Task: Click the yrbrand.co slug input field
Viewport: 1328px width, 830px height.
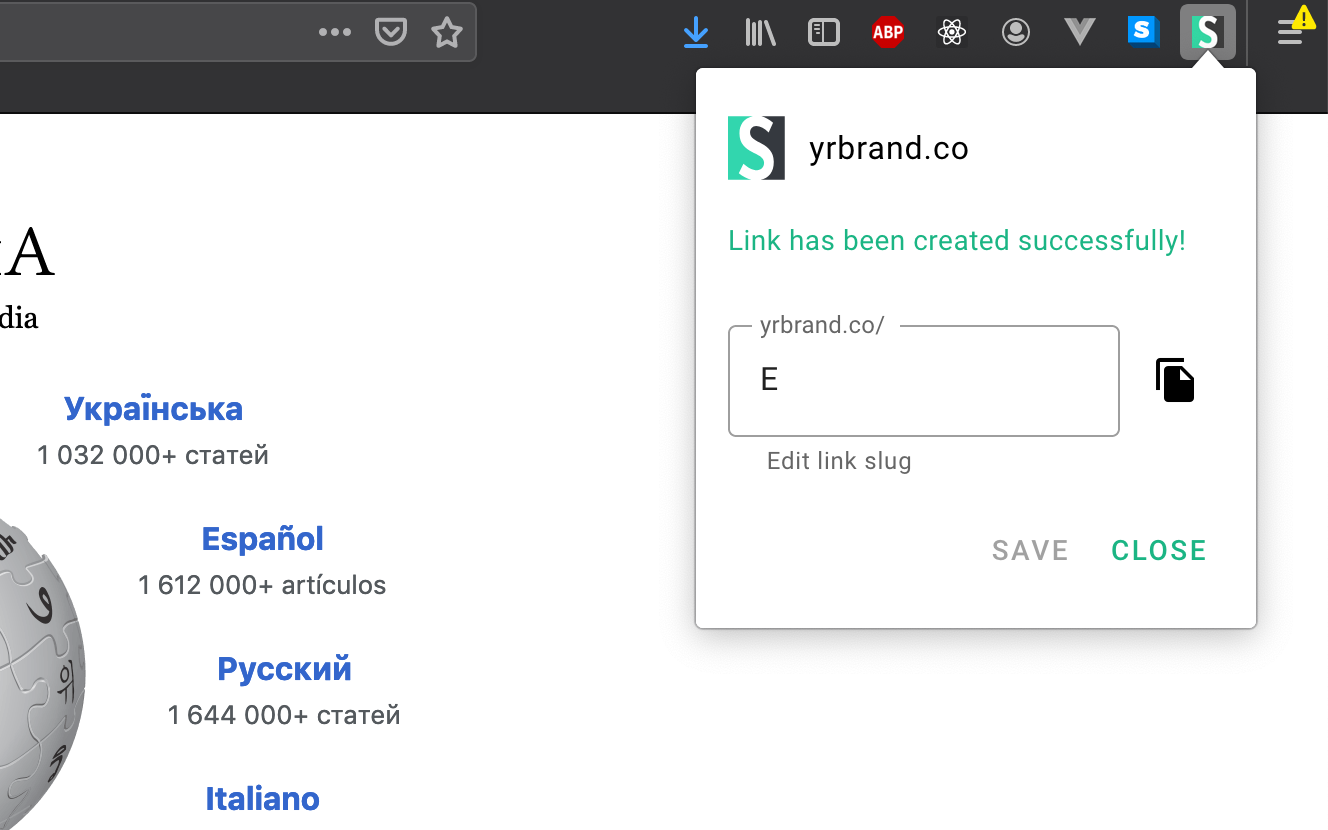Action: [x=923, y=380]
